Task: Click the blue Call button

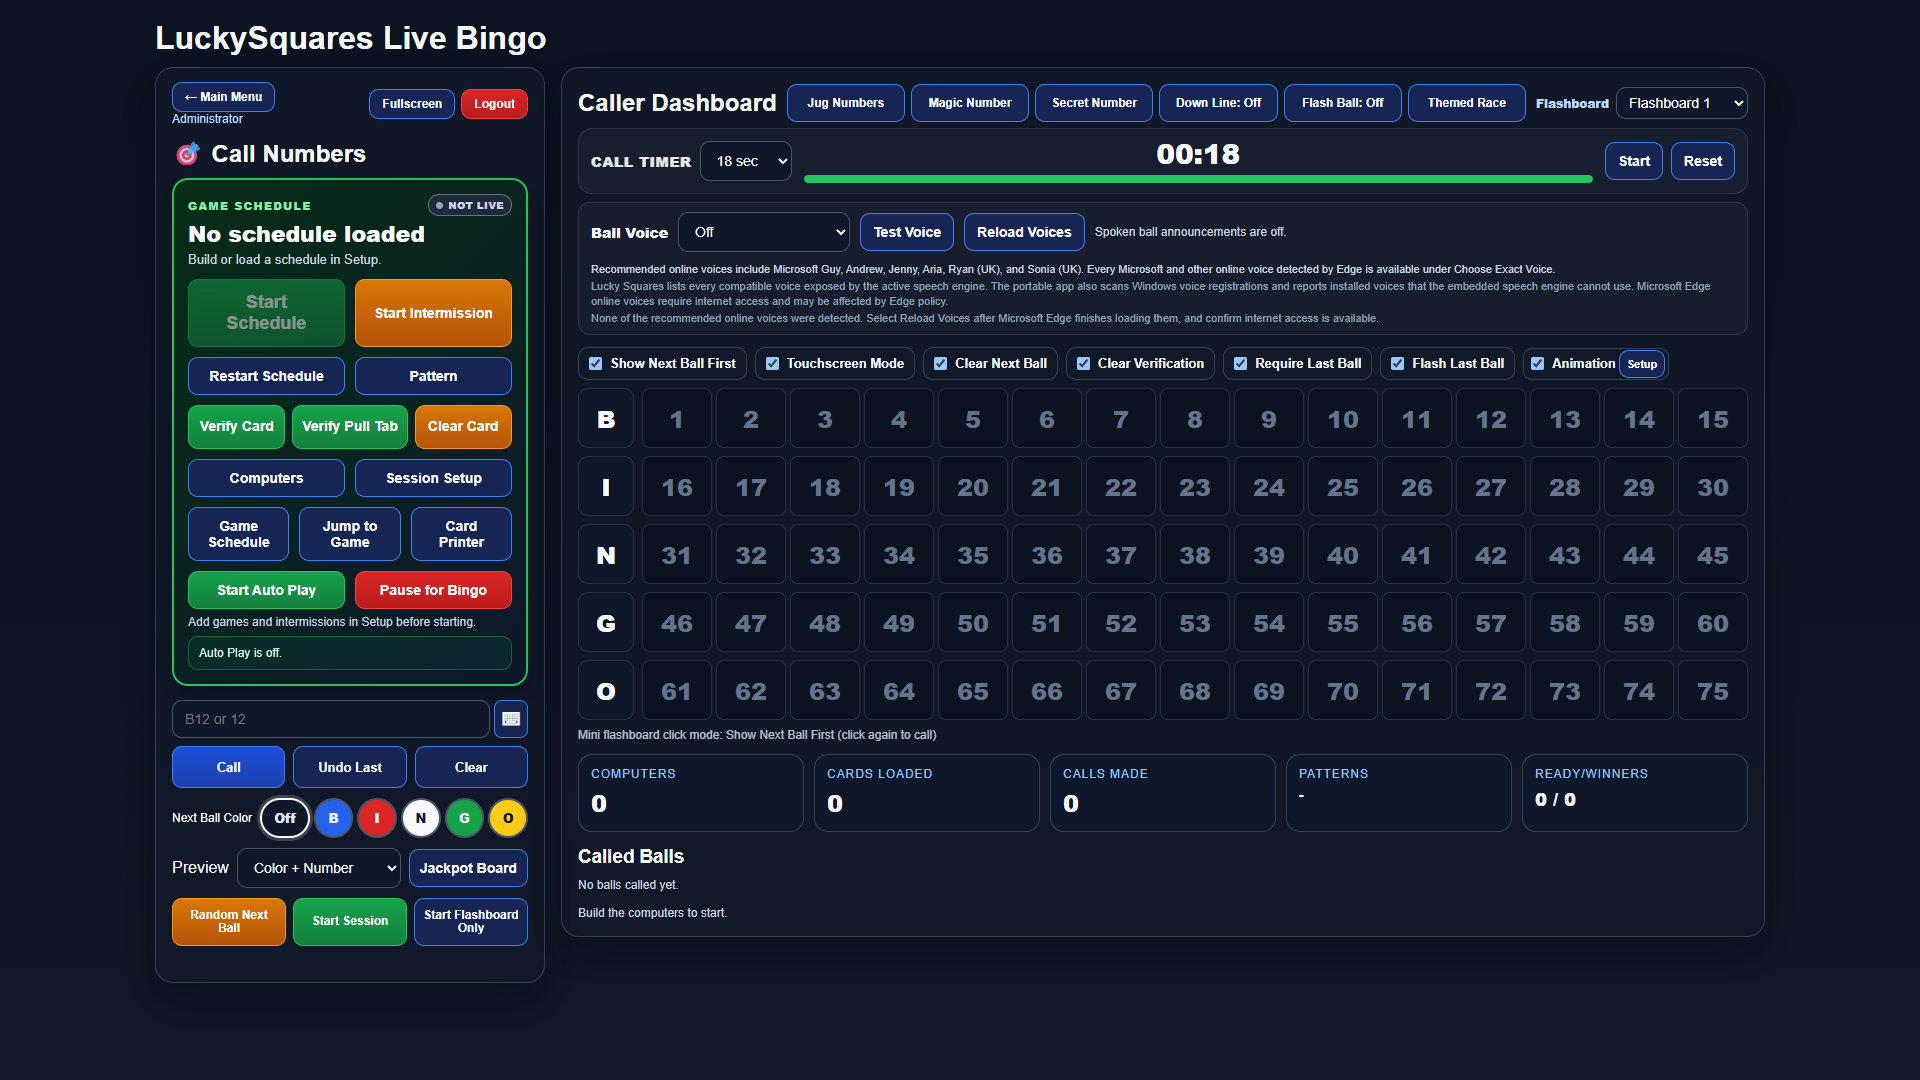Action: [228, 767]
